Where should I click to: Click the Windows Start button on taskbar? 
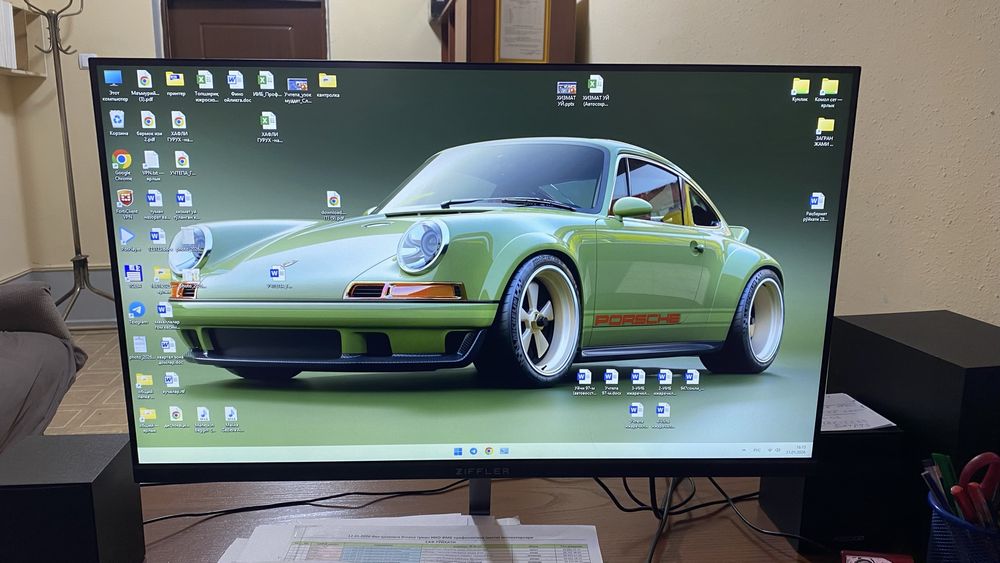pos(457,451)
